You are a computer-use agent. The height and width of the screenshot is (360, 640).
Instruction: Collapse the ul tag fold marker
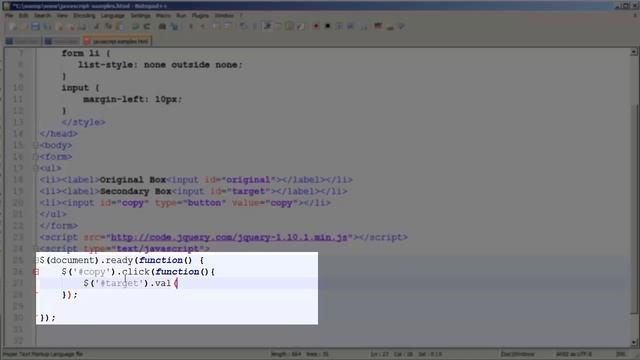pos(36,168)
